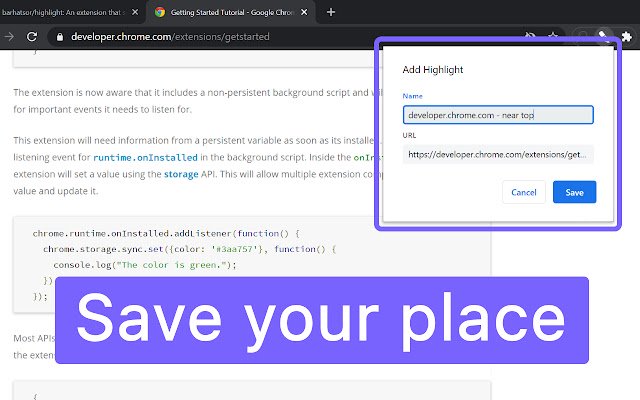
Task: Select the chrome.runtime.onInstalled.addListener code line
Action: (166, 233)
